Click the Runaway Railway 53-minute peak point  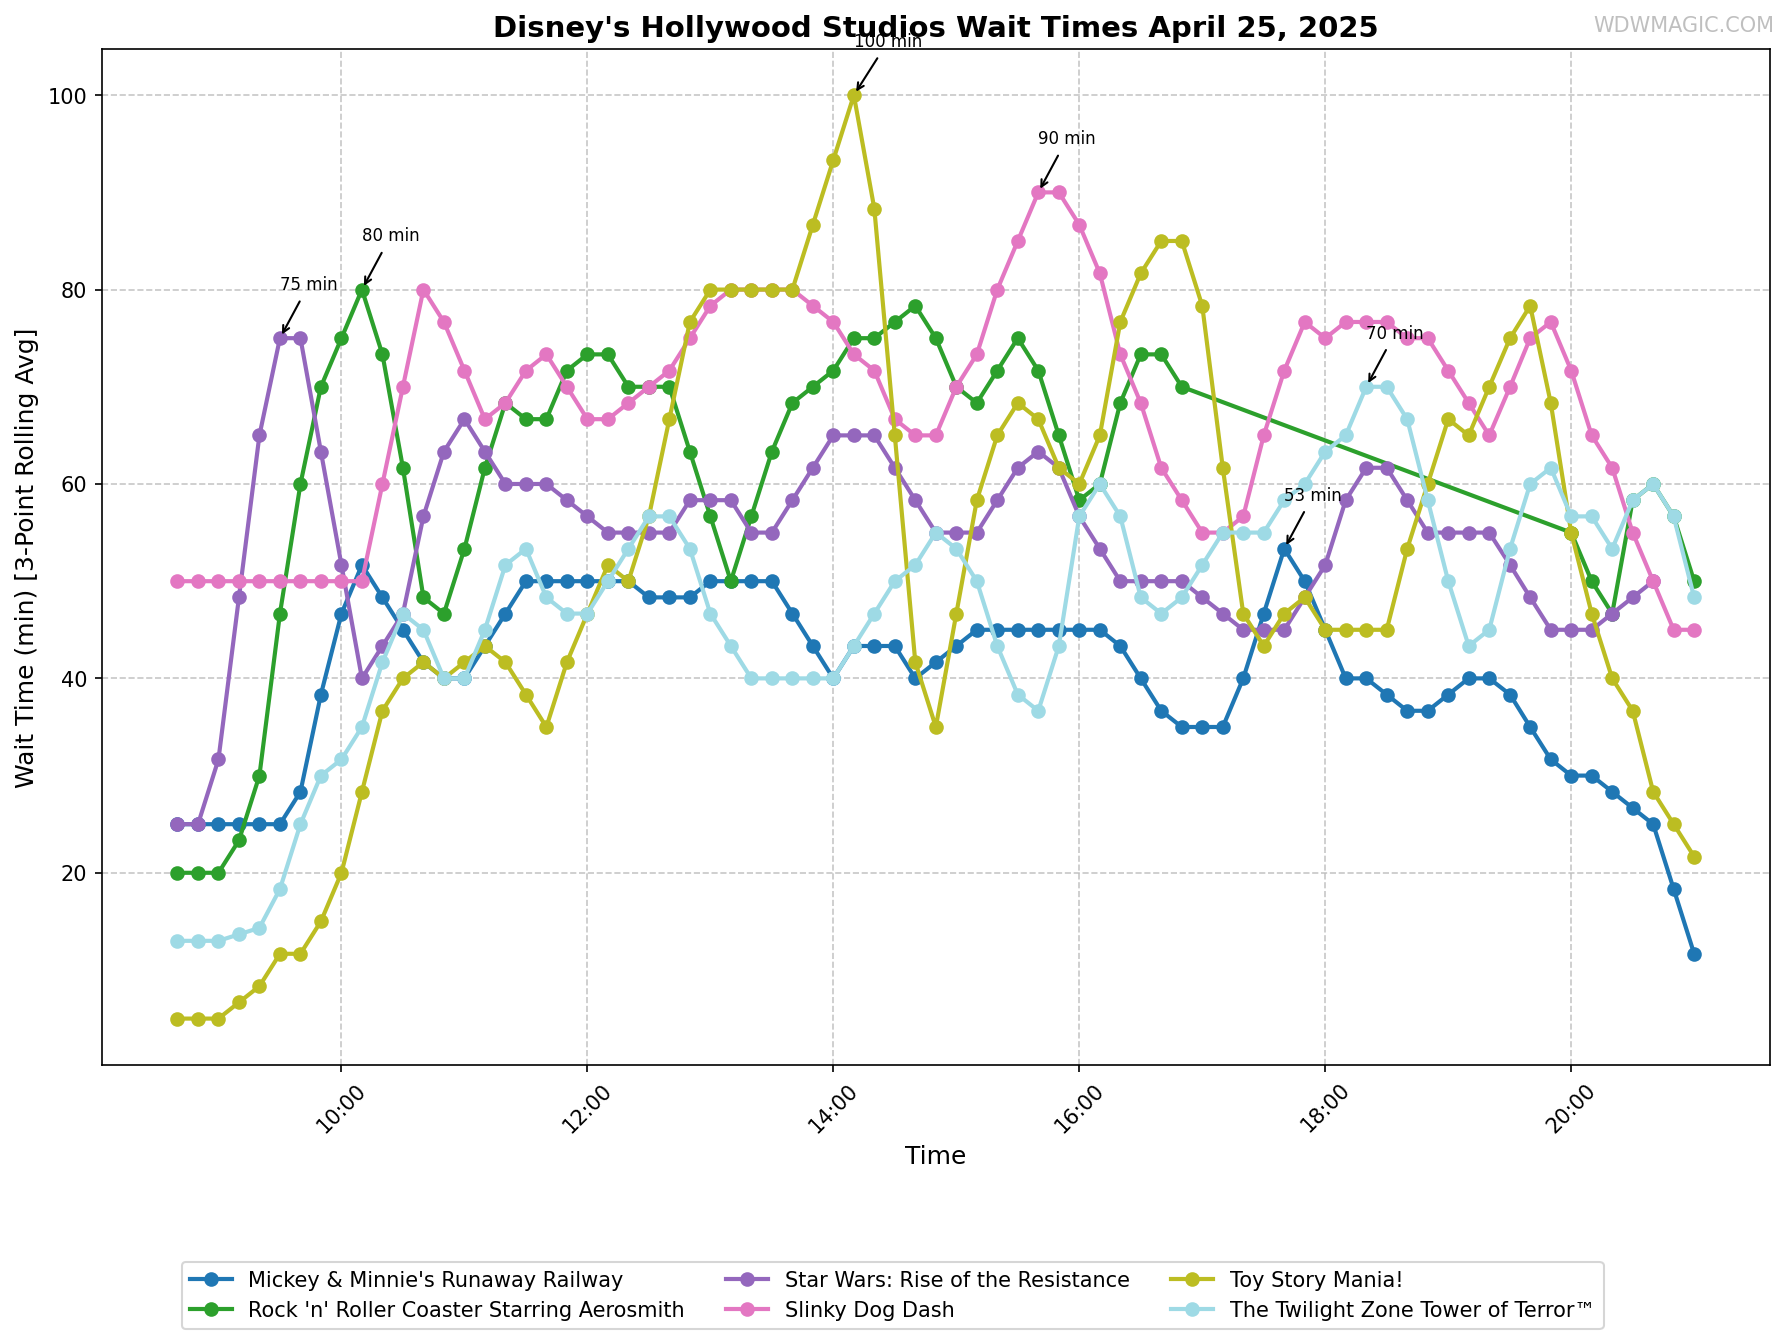coord(1284,549)
